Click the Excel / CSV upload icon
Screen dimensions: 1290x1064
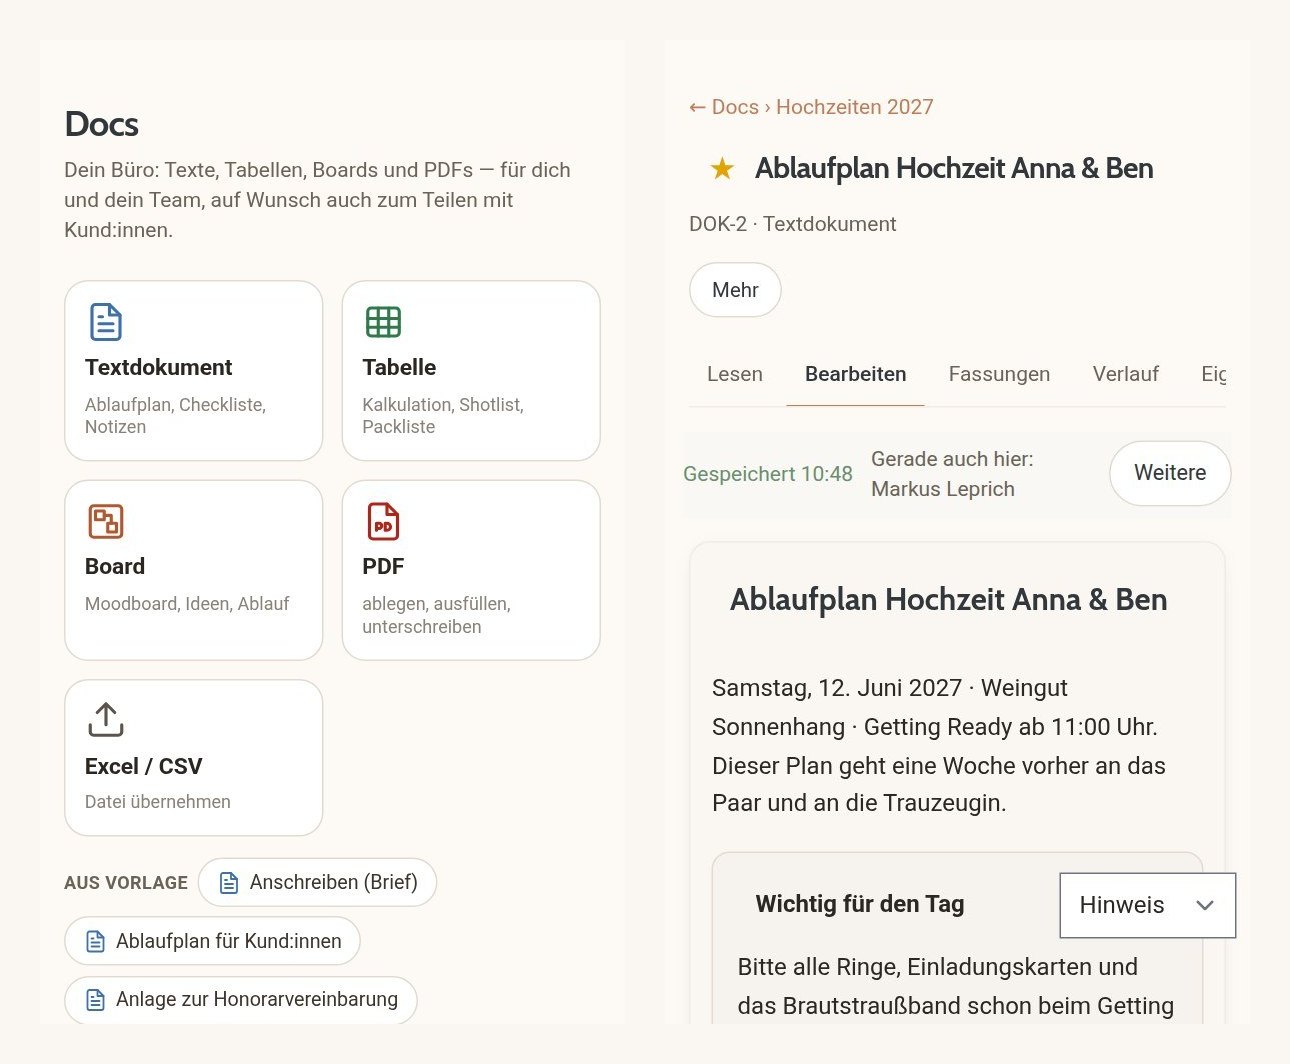pyautogui.click(x=106, y=719)
